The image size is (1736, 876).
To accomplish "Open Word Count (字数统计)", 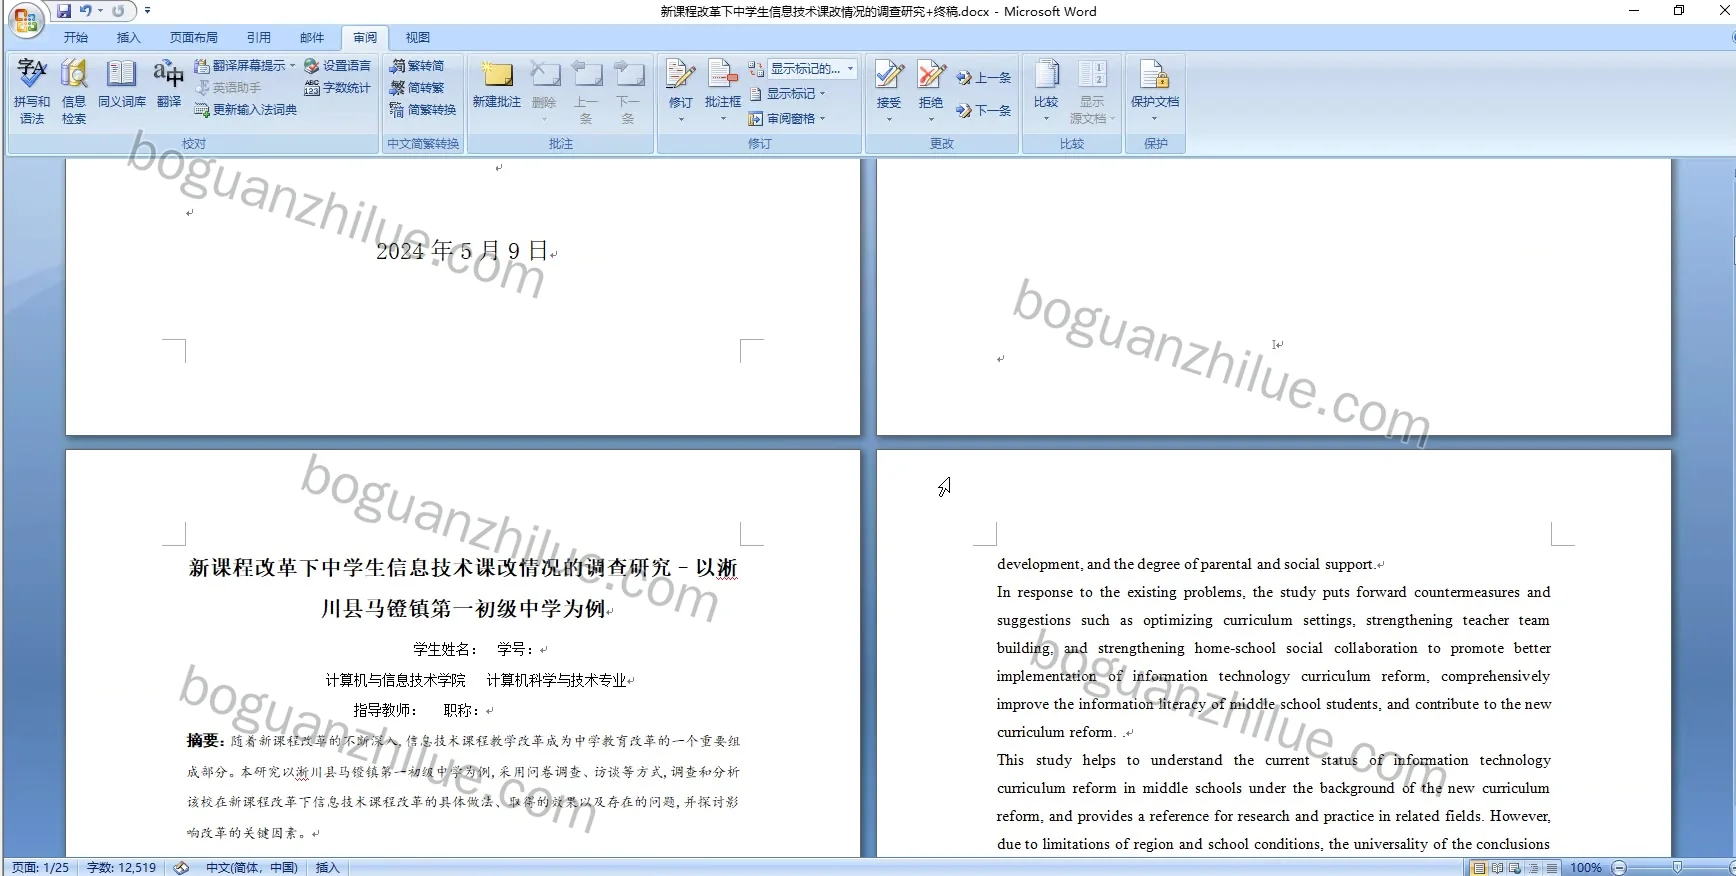I will [337, 88].
